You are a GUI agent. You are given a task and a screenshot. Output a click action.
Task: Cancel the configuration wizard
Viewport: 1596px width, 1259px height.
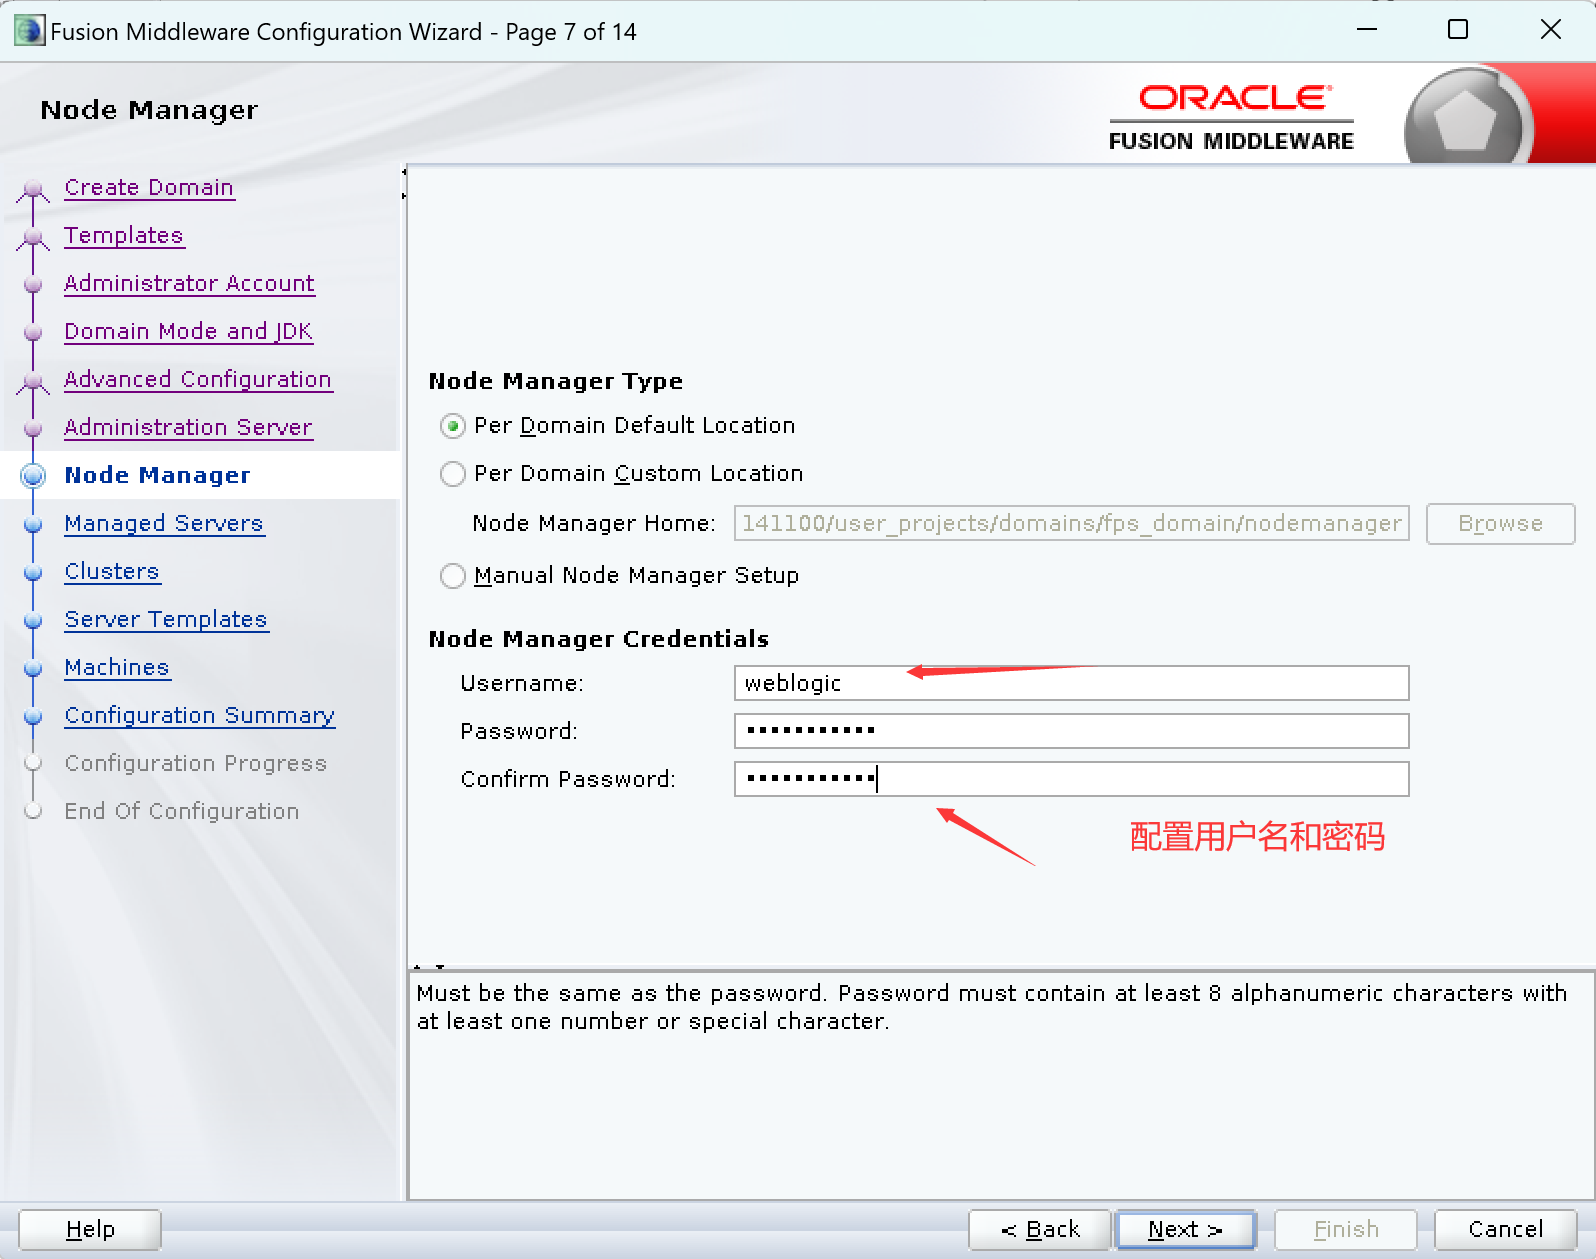click(1505, 1230)
